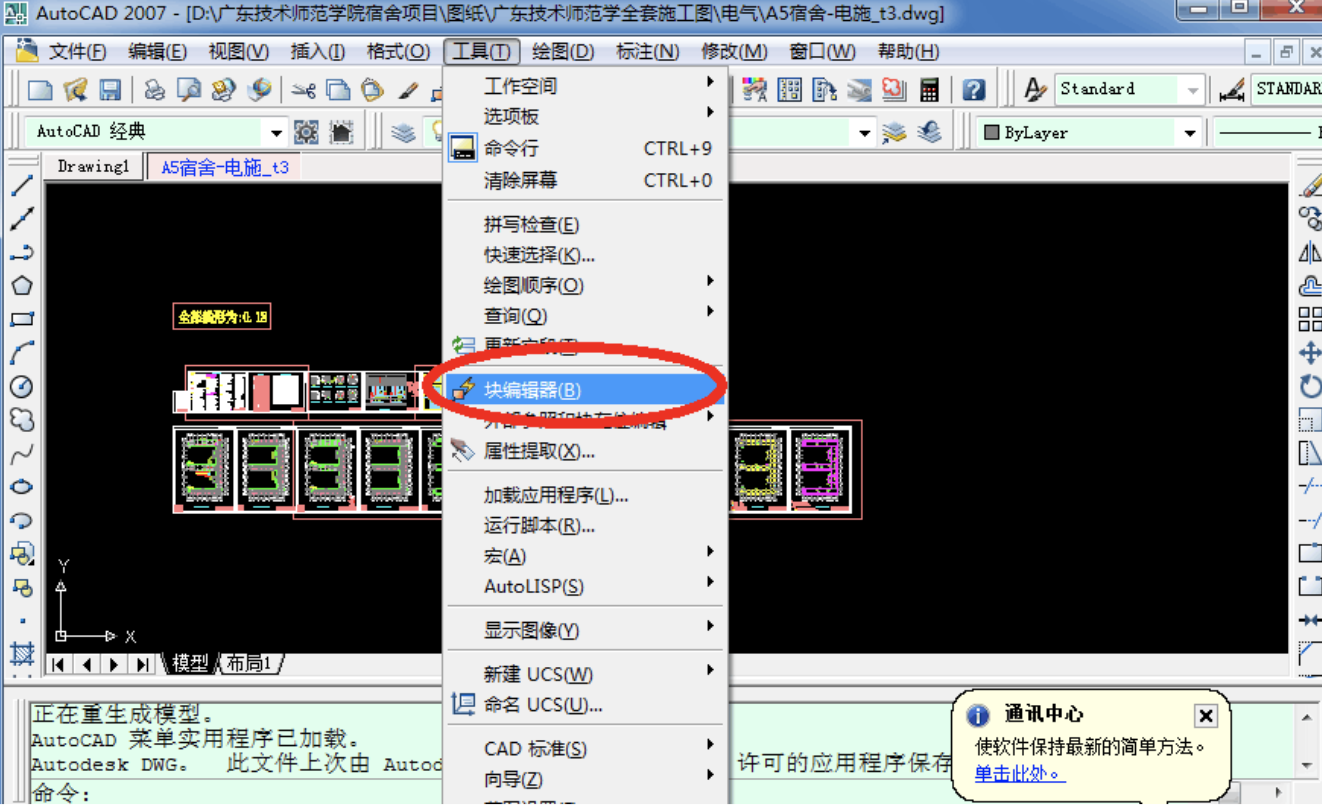Expand the ByLayer color dropdown
This screenshot has height=808, width=1322.
coord(1190,132)
